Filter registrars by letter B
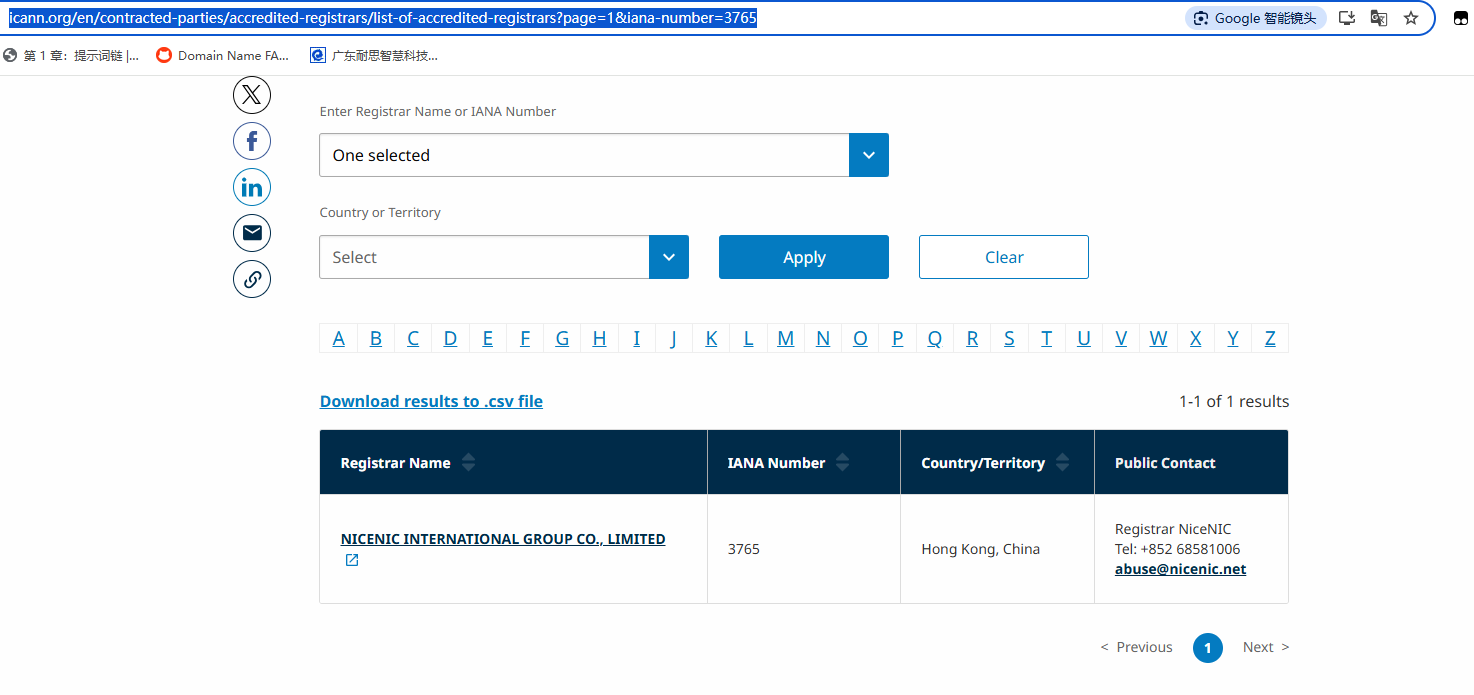The width and height of the screenshot is (1474, 695). point(376,338)
